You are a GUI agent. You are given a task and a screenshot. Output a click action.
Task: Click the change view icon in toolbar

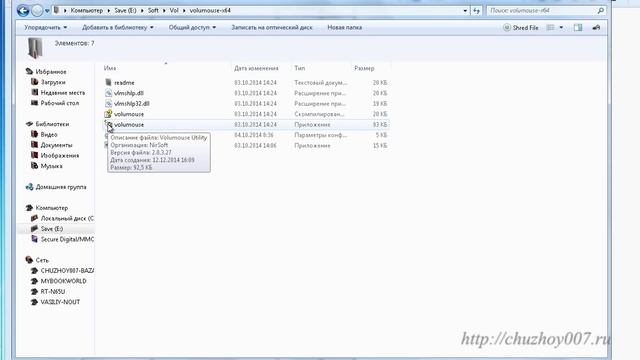551,27
